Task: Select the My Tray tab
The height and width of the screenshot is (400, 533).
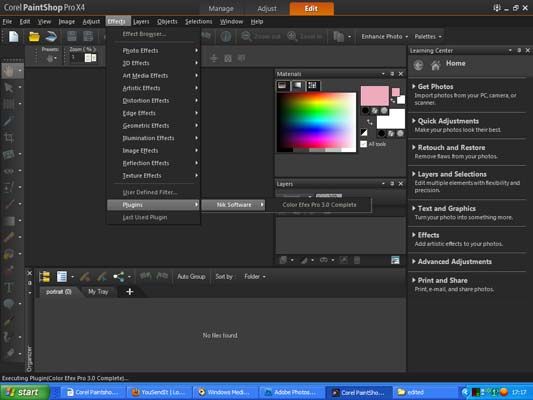Action: [x=98, y=292]
